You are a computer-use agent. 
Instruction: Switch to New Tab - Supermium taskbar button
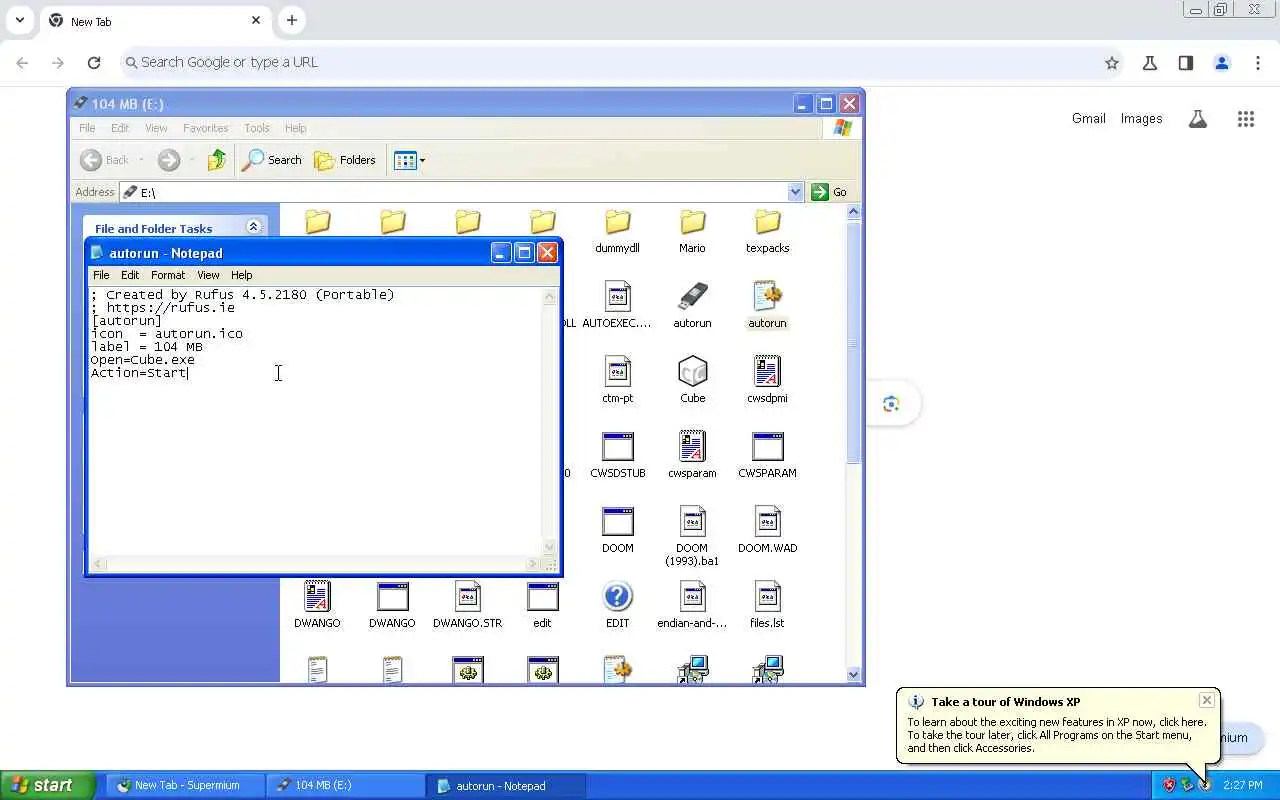(x=186, y=785)
